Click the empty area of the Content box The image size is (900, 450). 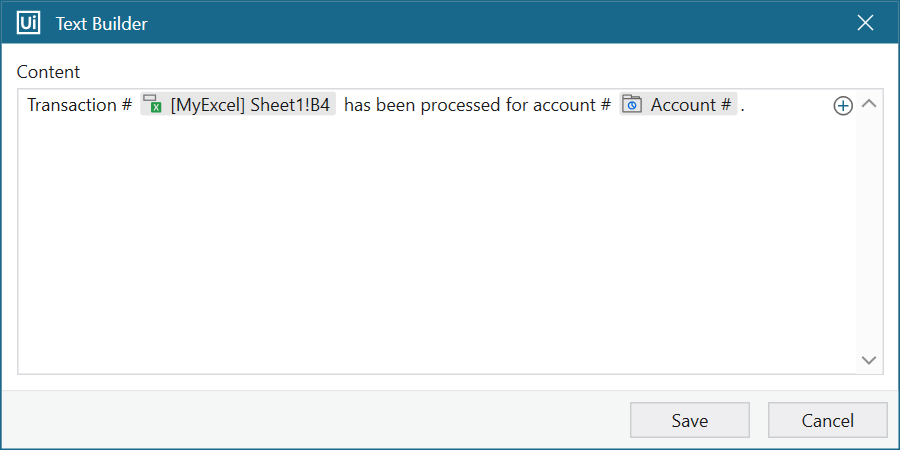point(430,250)
